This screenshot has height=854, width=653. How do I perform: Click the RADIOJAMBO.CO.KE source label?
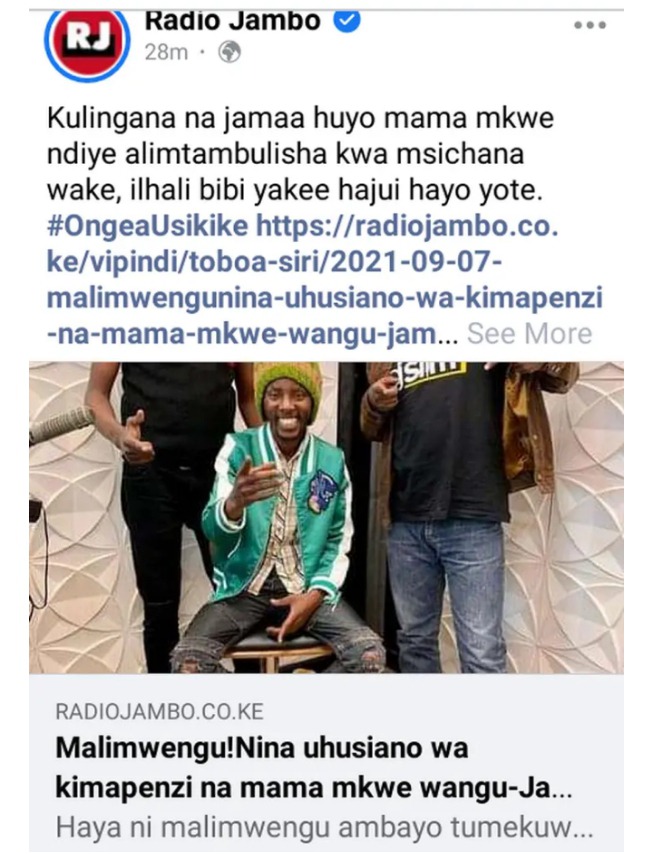pyautogui.click(x=160, y=711)
